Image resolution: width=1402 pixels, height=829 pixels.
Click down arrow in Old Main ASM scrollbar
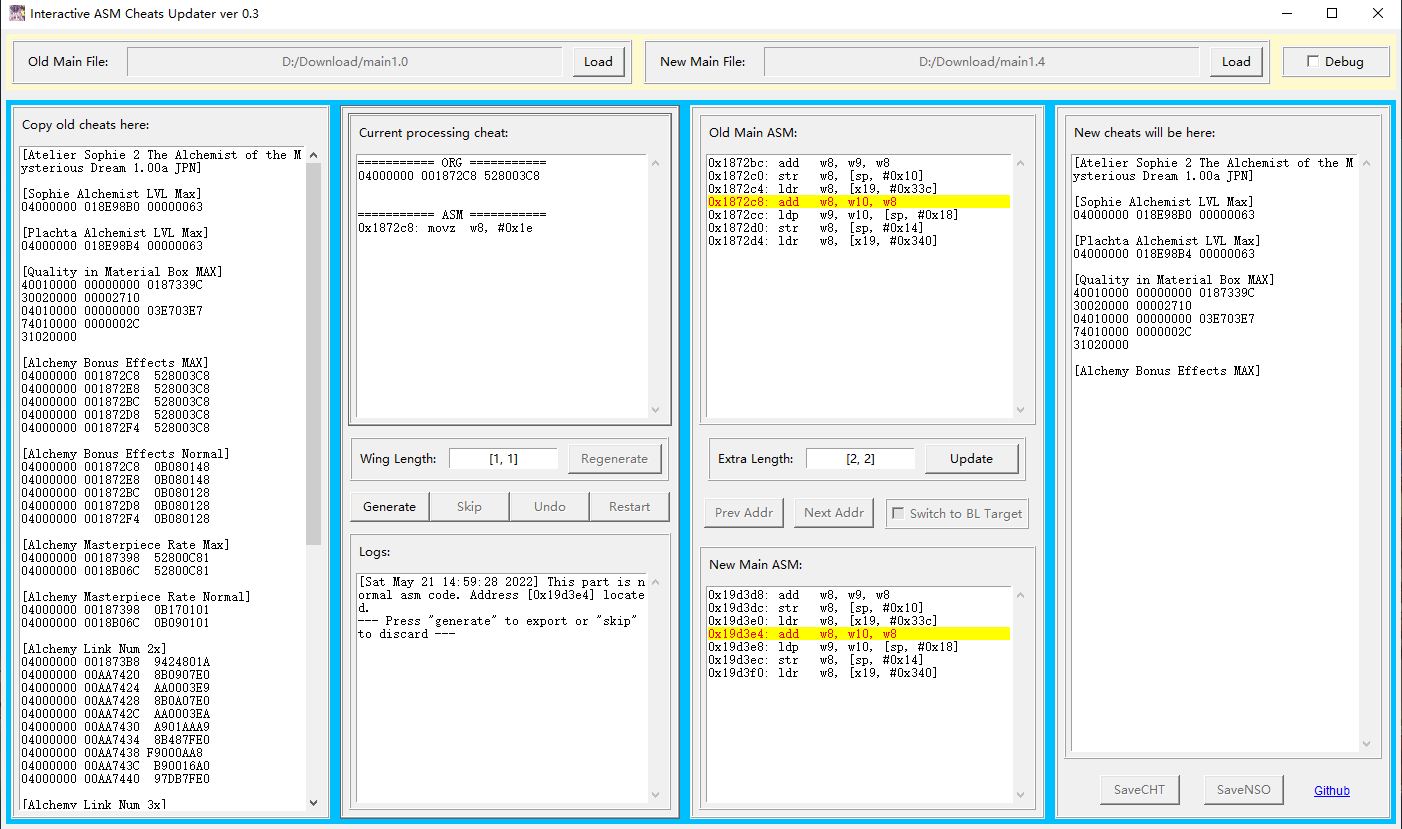[x=1019, y=409]
